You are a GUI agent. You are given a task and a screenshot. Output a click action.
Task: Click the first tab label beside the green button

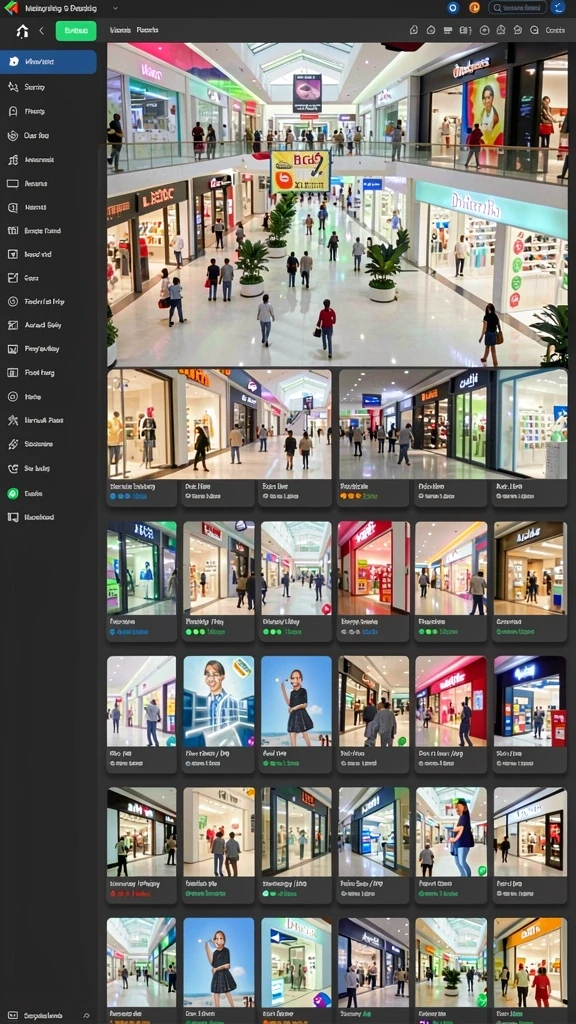point(120,30)
